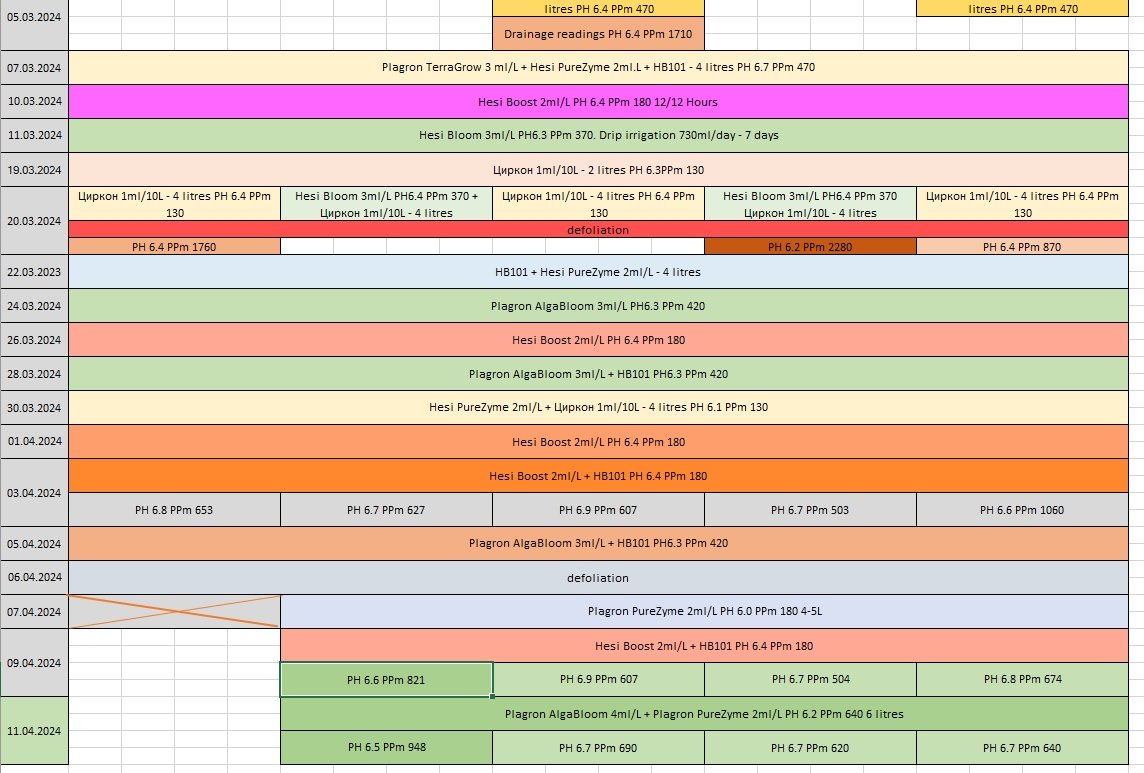Click the 07.04.2024 date cell
1144x773 pixels.
pos(34,612)
